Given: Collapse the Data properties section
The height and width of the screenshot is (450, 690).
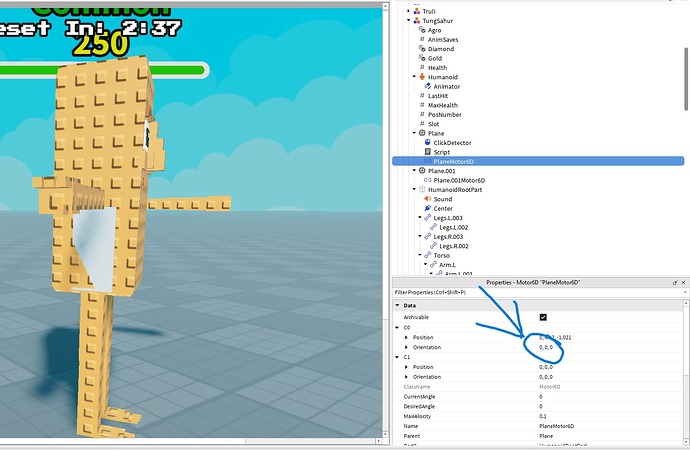Looking at the screenshot, I should click(397, 305).
